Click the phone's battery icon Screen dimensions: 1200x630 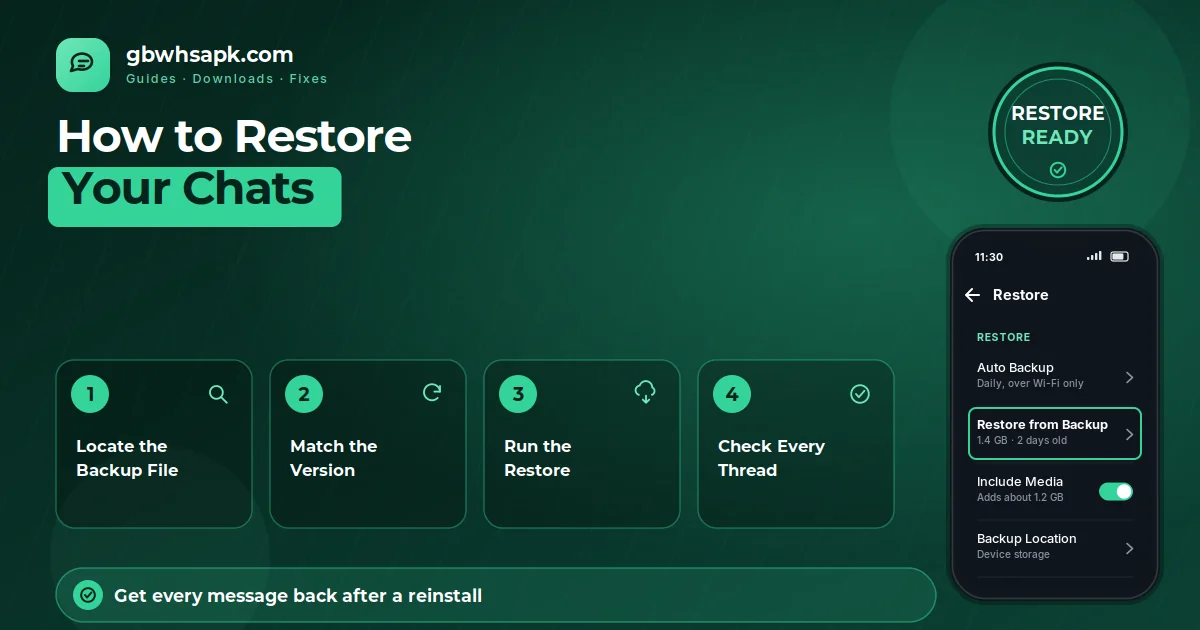1120,256
